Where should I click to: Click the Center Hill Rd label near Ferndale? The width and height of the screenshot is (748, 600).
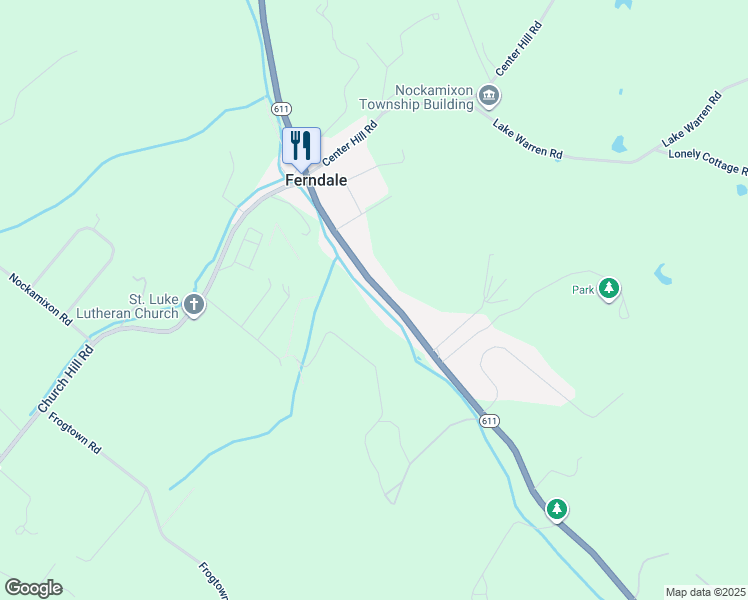[350, 143]
